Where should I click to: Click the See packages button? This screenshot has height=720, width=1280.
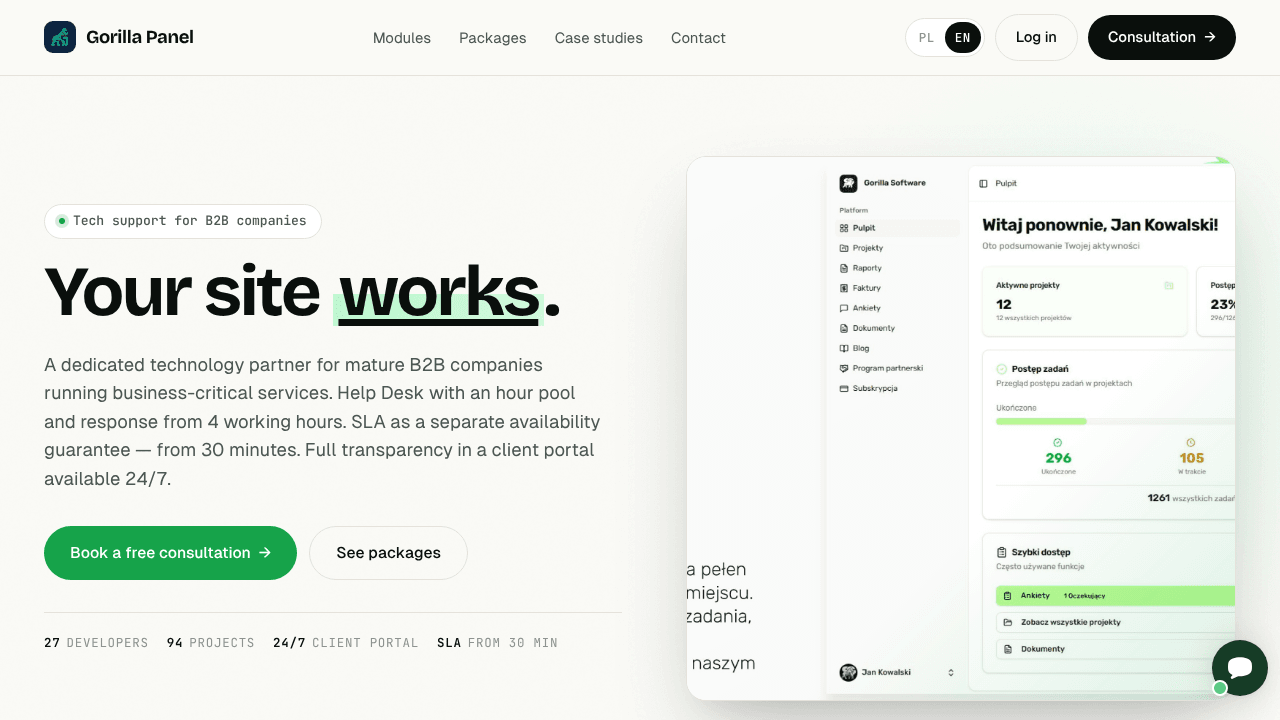388,553
